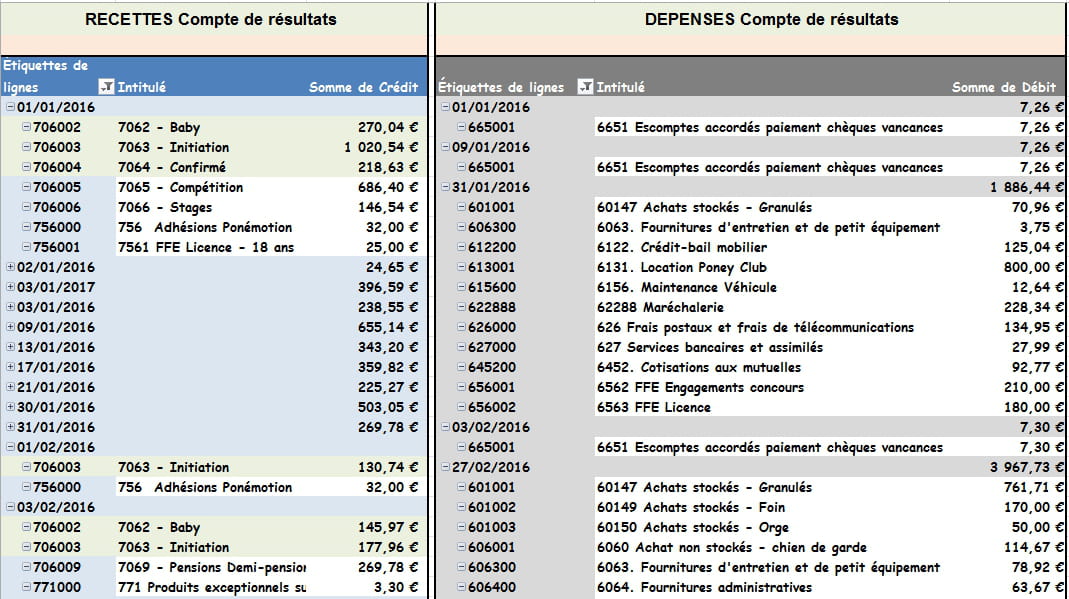Viewport: 1069px width, 599px height.
Task: Collapse the 01/02/2016 date group
Action: (10, 447)
